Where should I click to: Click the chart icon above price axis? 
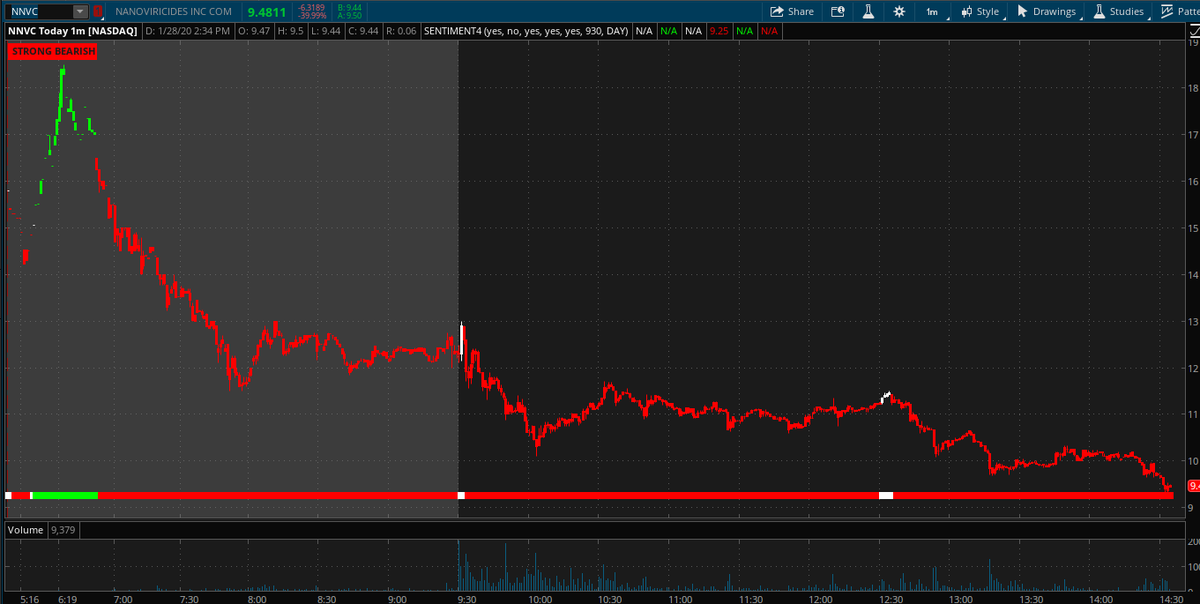click(x=1192, y=32)
